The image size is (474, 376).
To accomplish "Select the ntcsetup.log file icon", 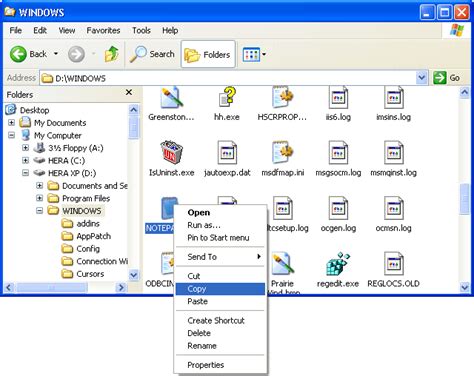I will click(283, 208).
